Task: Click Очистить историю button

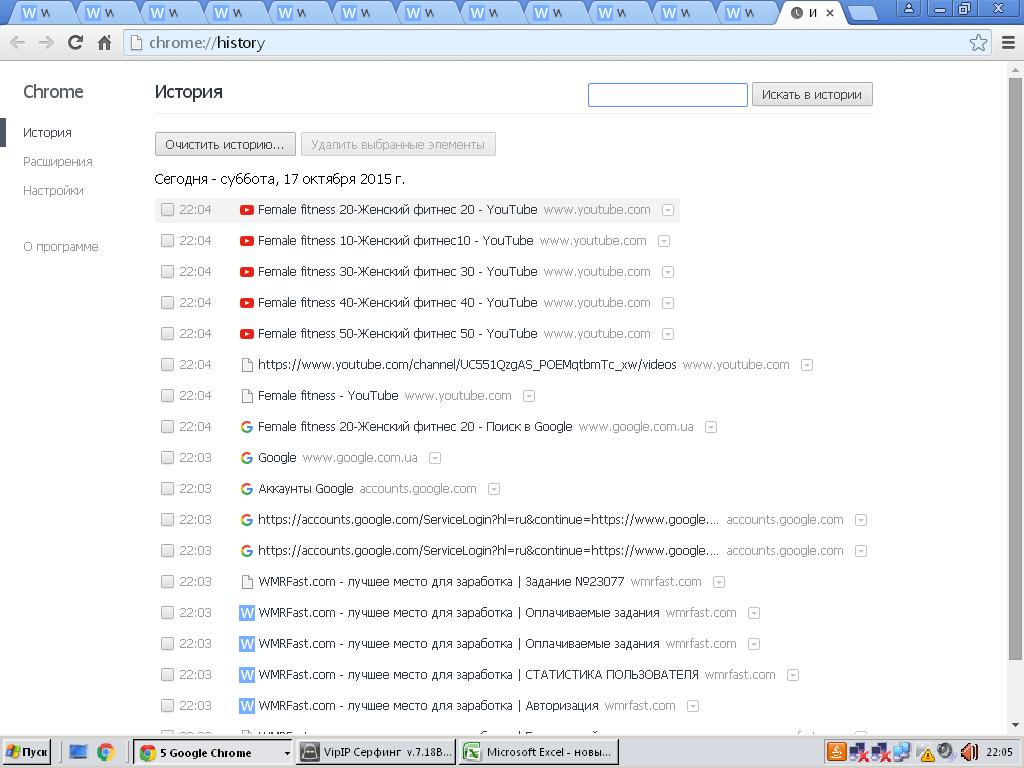Action: click(225, 144)
